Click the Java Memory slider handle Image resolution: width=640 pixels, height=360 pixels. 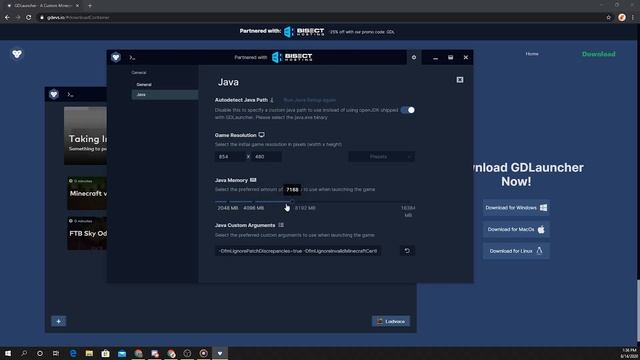tap(292, 201)
